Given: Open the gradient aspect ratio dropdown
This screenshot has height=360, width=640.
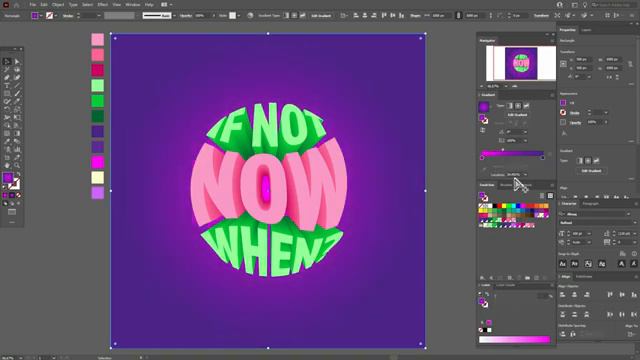Looking at the screenshot, I should [x=525, y=140].
